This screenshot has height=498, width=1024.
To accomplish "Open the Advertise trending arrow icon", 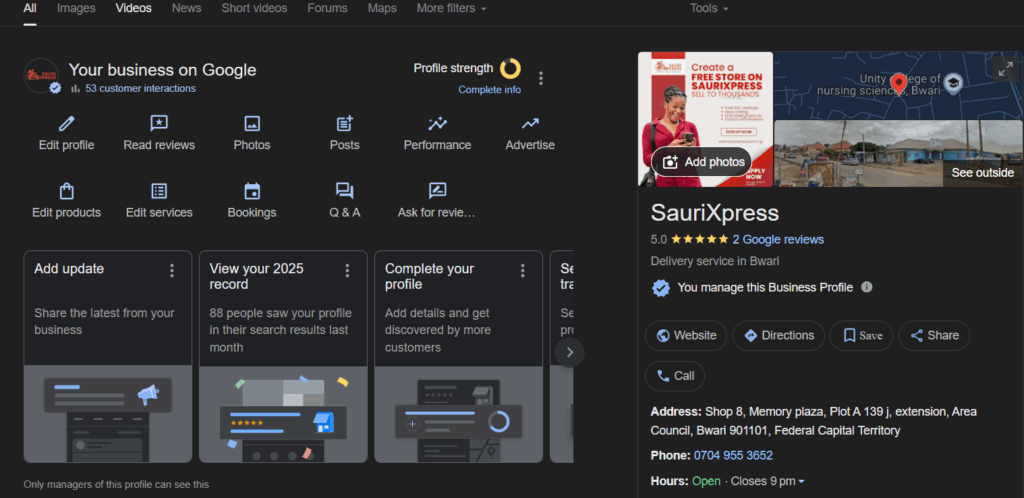I will [x=530, y=123].
